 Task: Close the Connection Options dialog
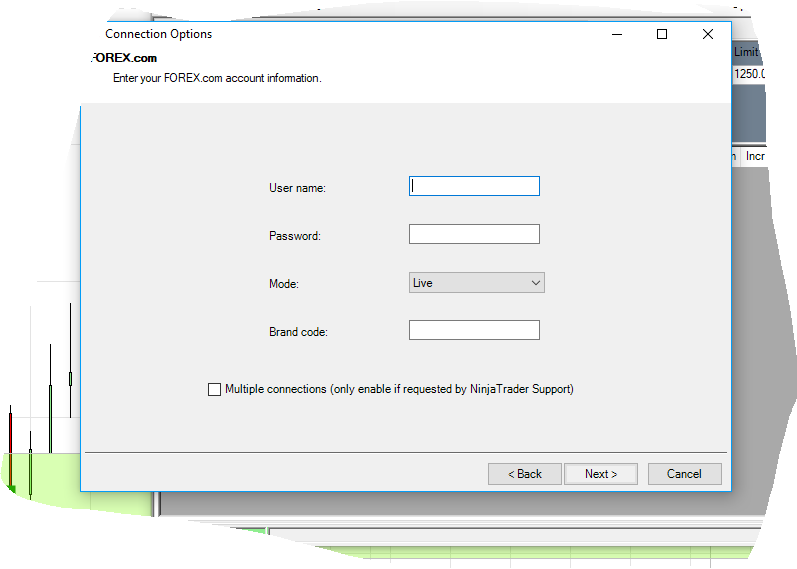click(x=708, y=34)
